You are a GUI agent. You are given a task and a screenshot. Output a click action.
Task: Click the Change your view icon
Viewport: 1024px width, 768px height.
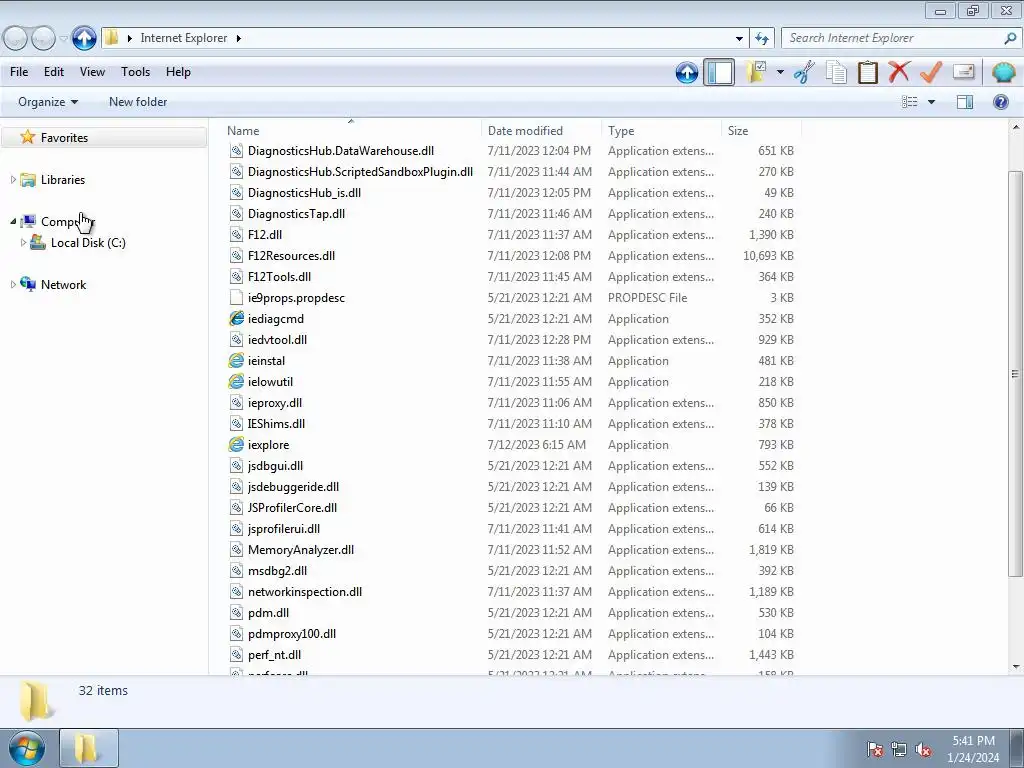pyautogui.click(x=910, y=102)
